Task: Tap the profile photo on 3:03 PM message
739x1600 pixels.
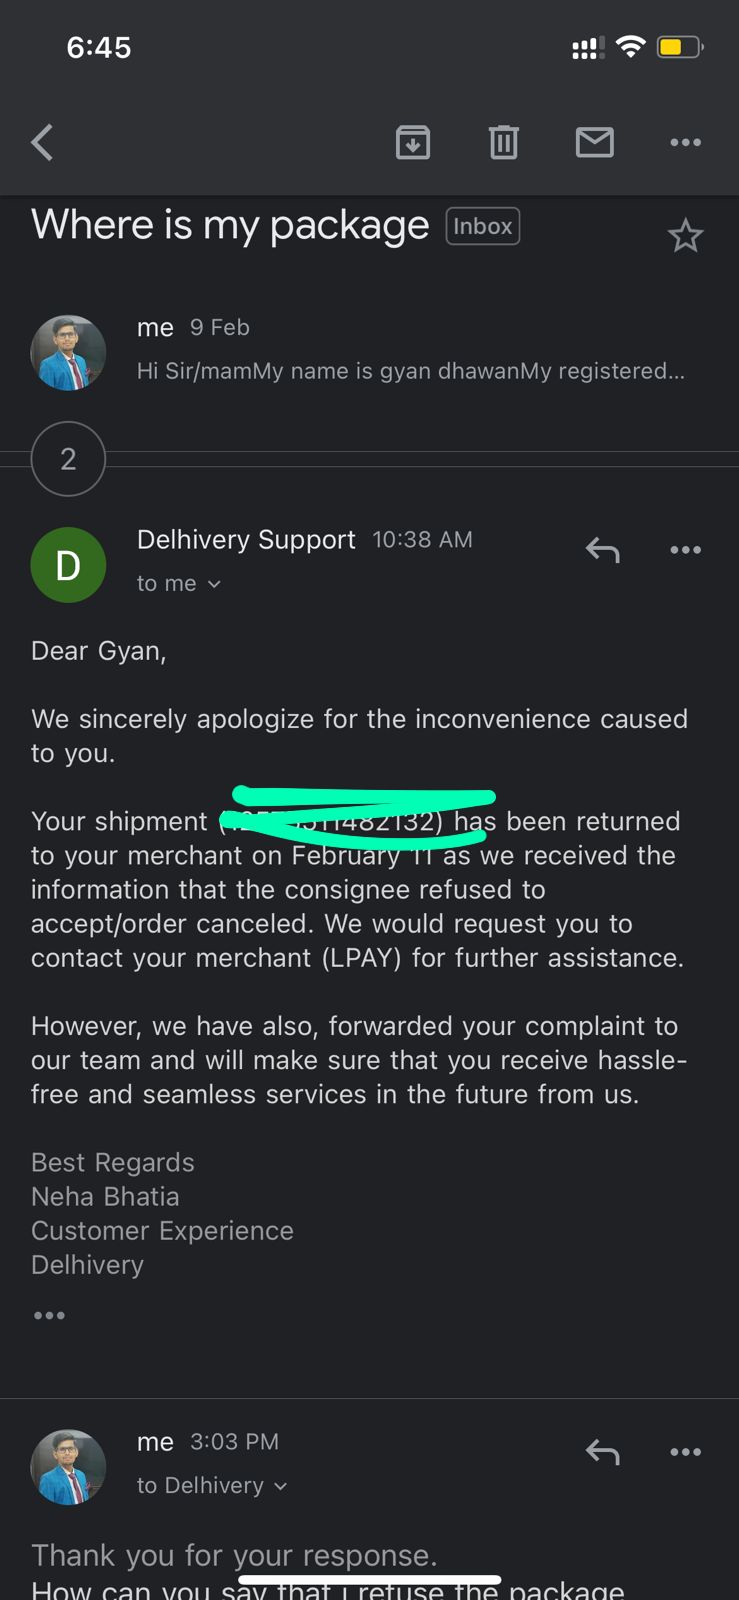Action: pos(68,1467)
